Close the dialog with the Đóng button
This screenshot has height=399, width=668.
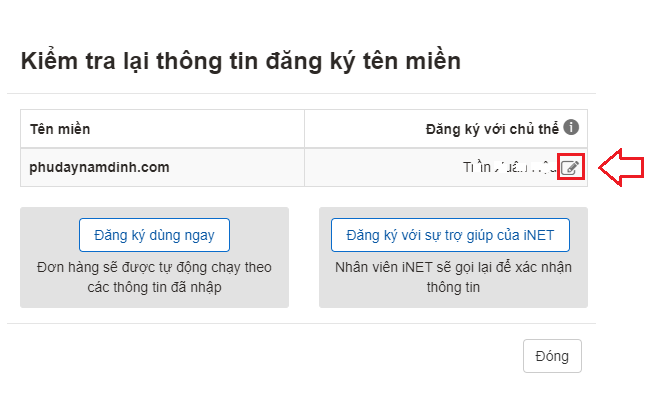click(x=552, y=356)
